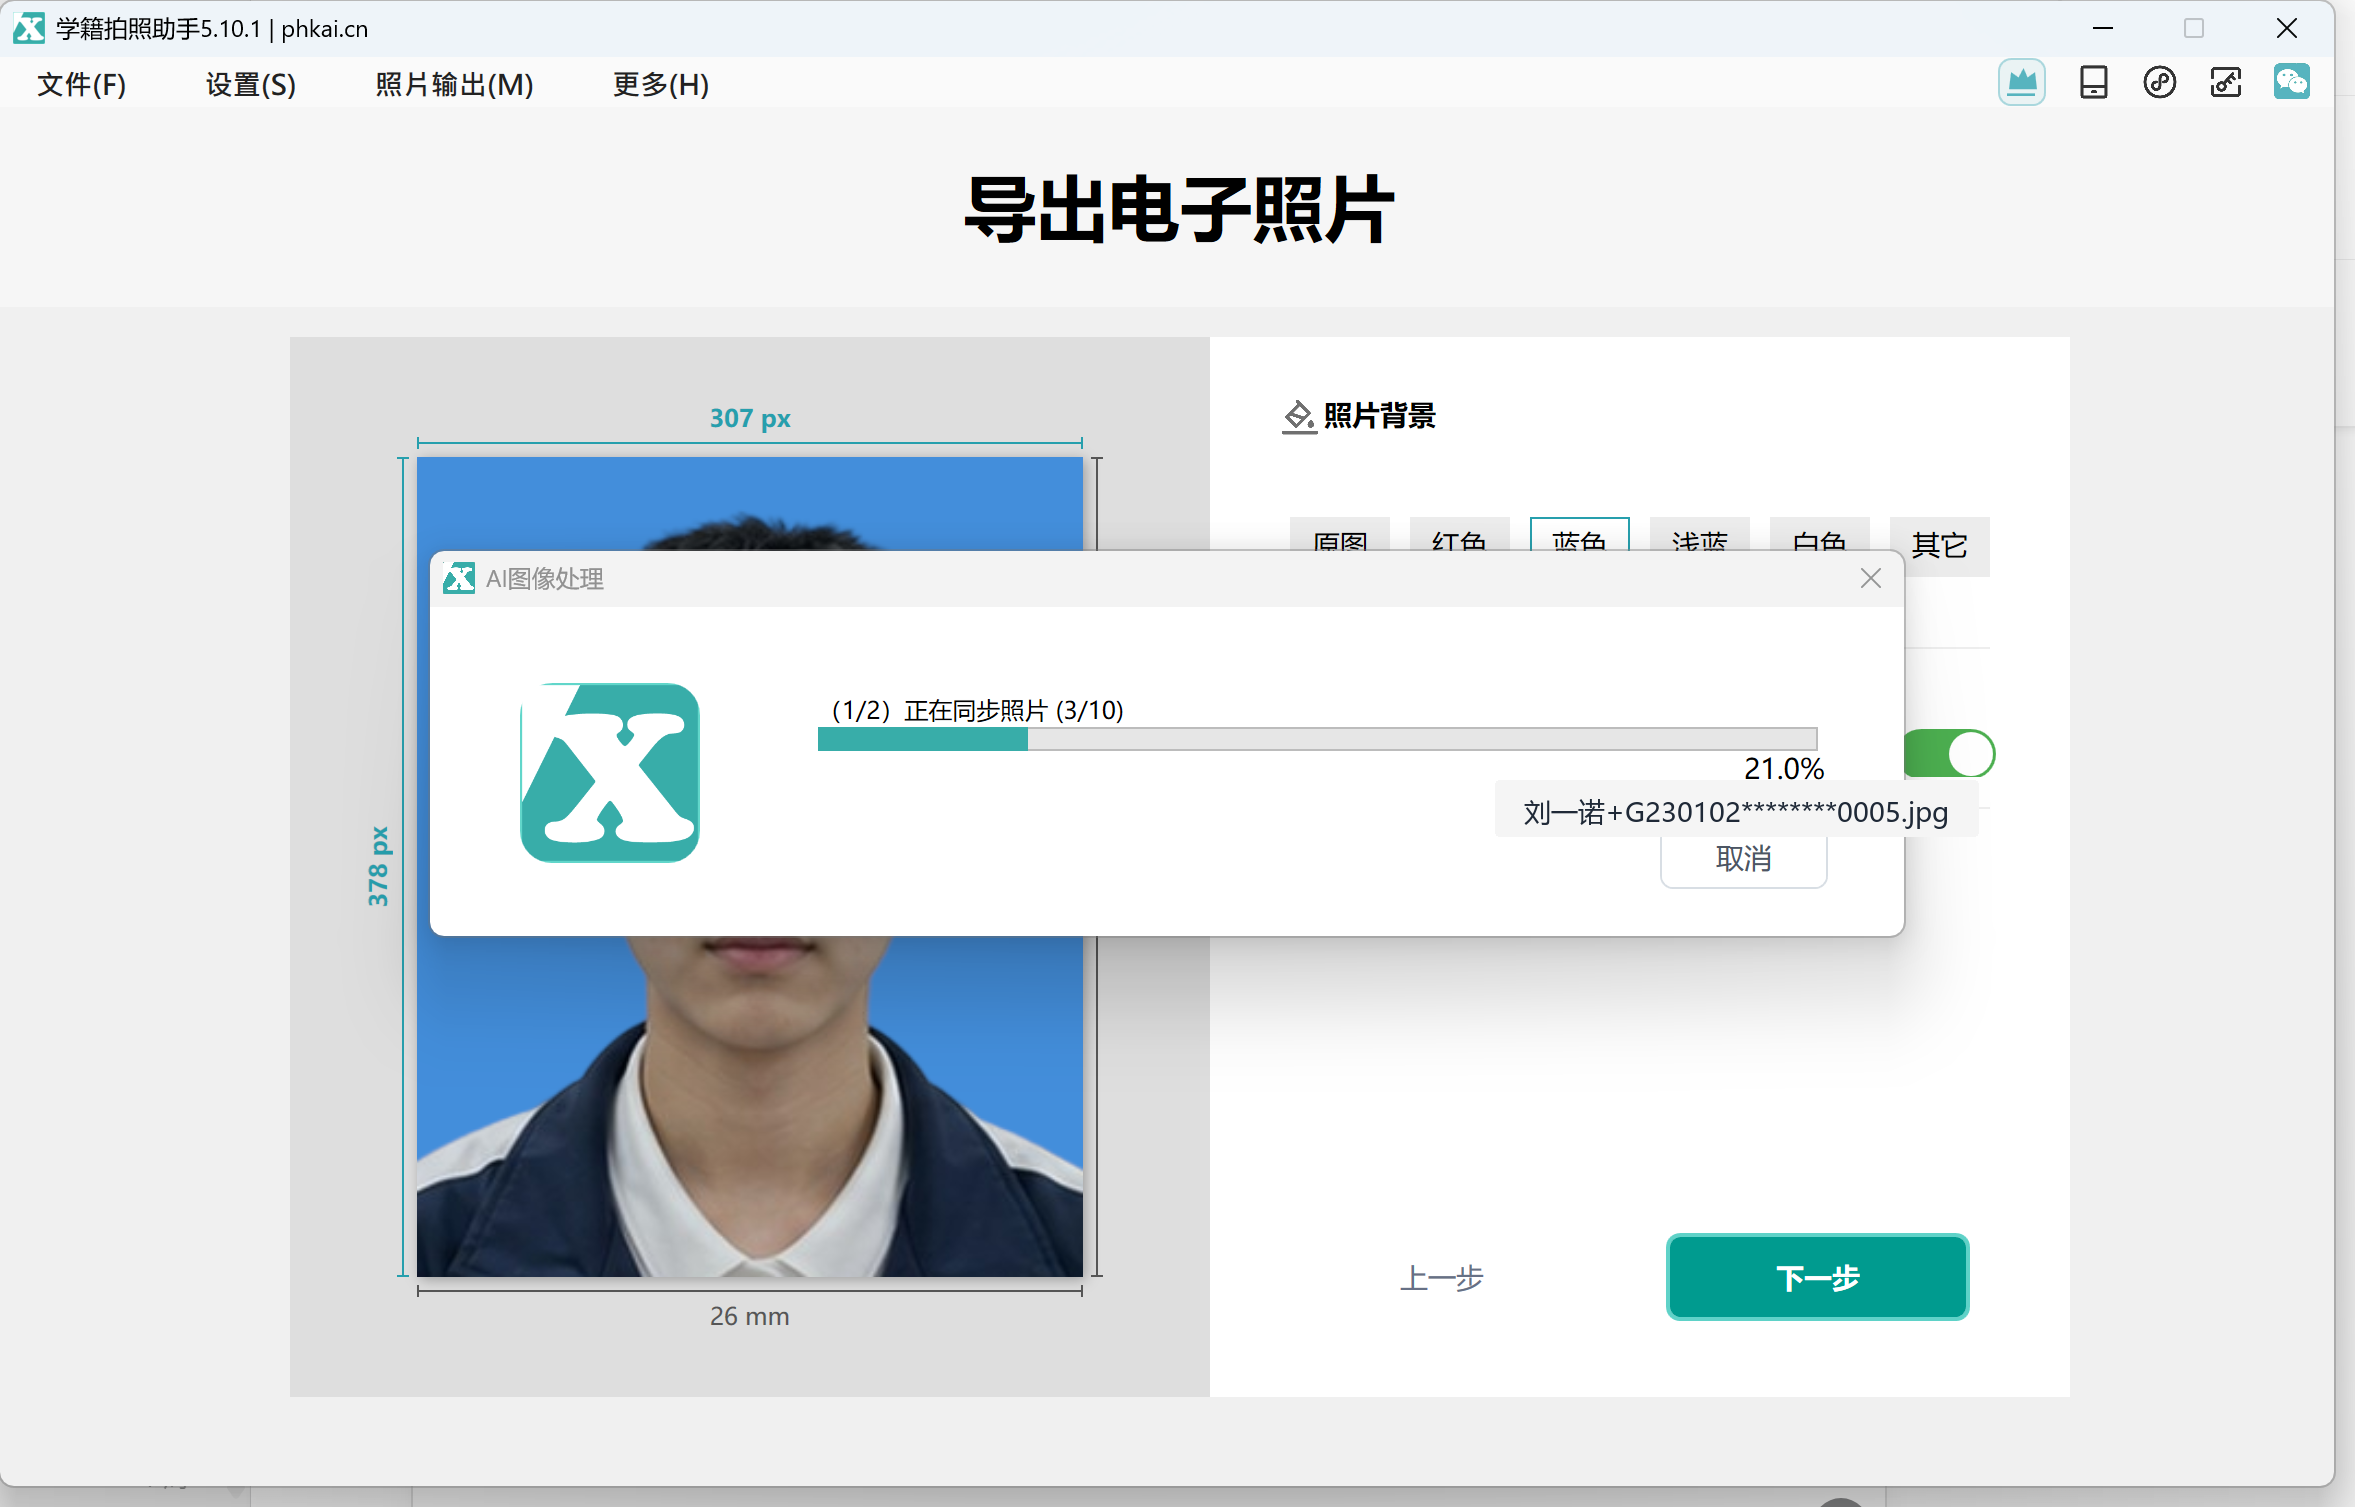The height and width of the screenshot is (1507, 2355).
Task: Click the crown VIP icon in toolbar
Action: (2021, 83)
